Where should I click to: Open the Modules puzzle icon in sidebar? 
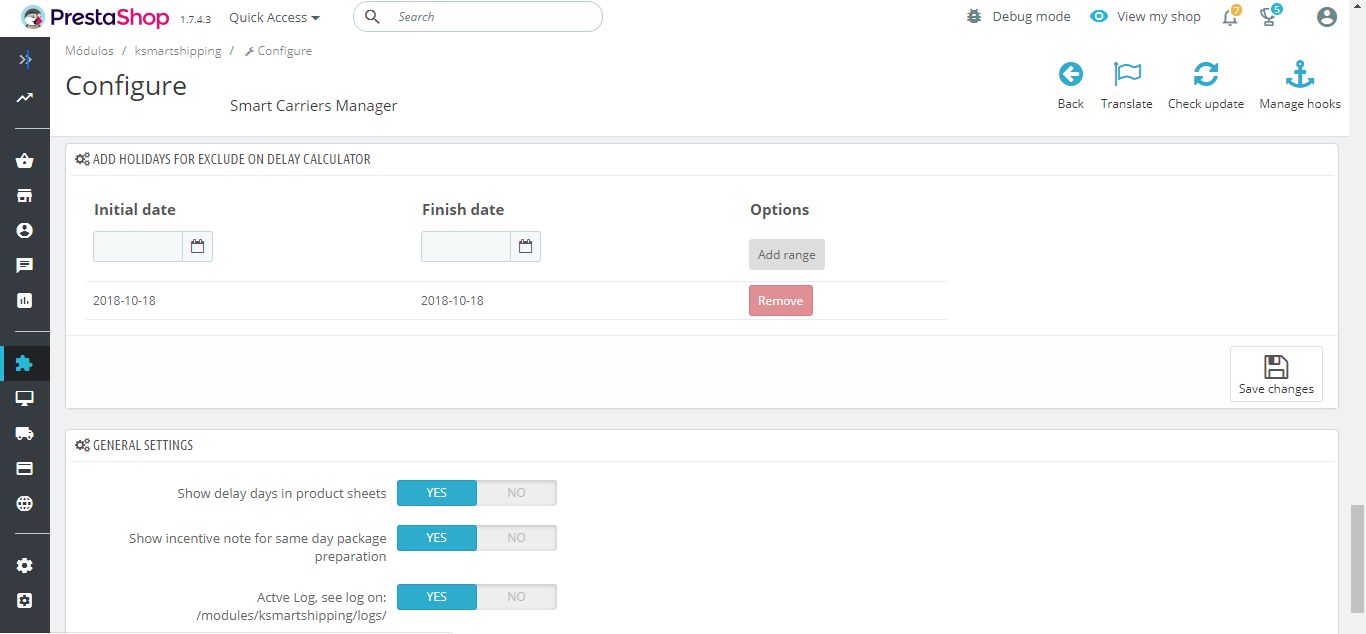pyautogui.click(x=25, y=363)
